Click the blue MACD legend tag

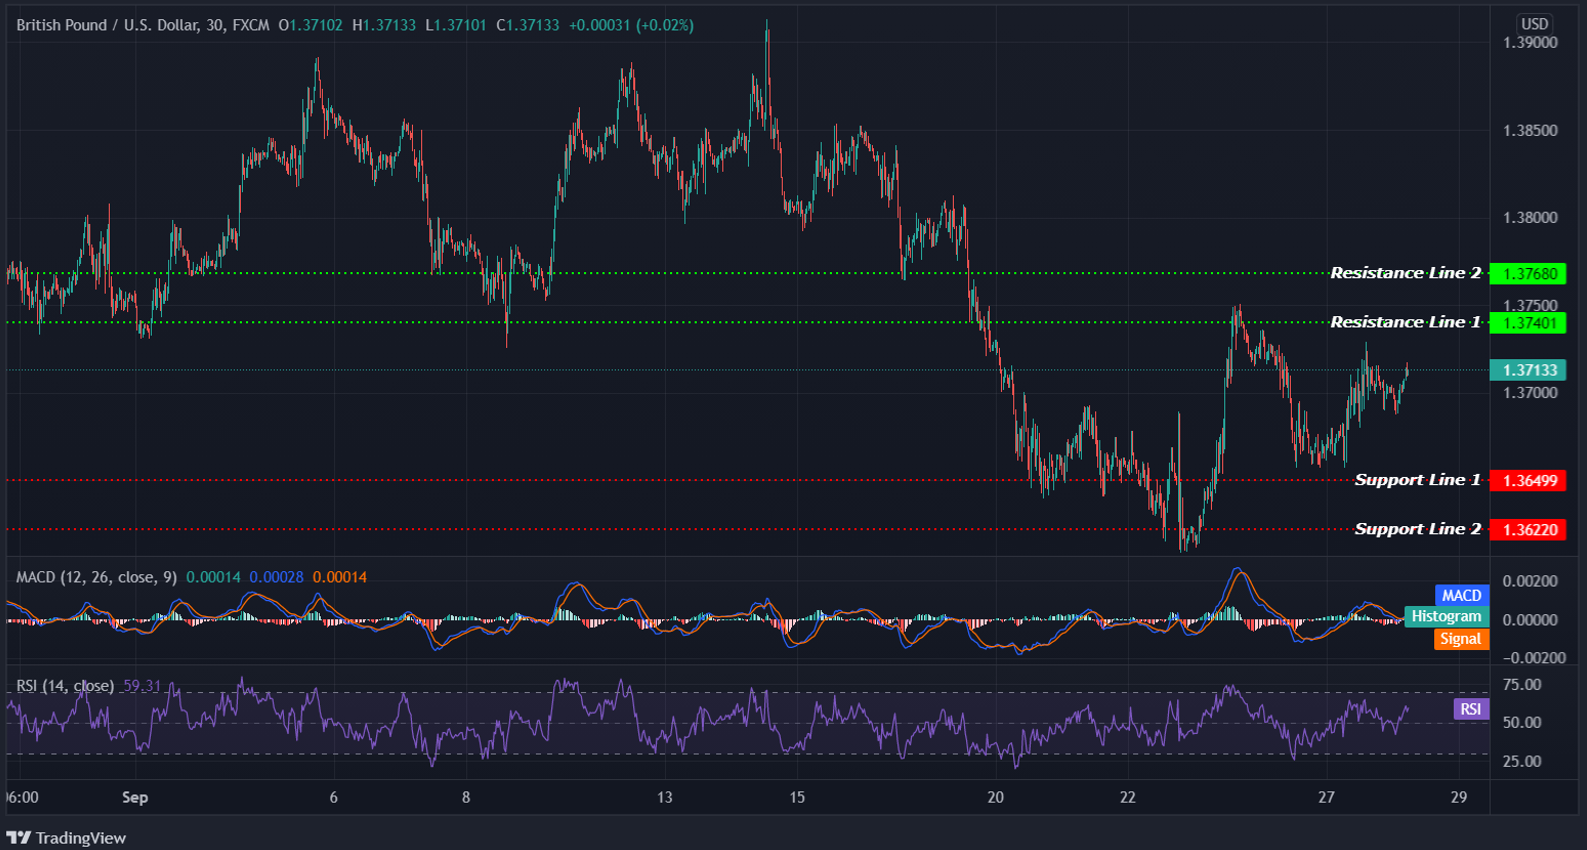pyautogui.click(x=1462, y=596)
